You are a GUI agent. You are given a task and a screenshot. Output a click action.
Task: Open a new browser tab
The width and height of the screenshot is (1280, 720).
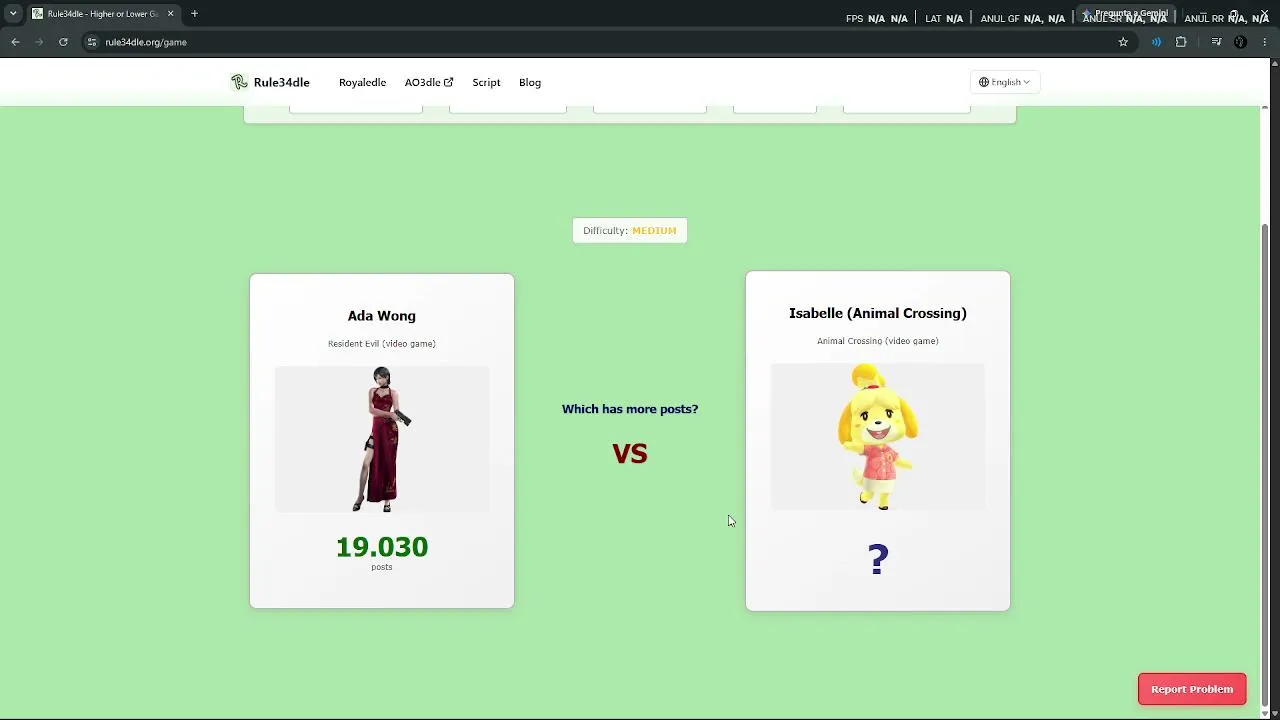click(194, 14)
